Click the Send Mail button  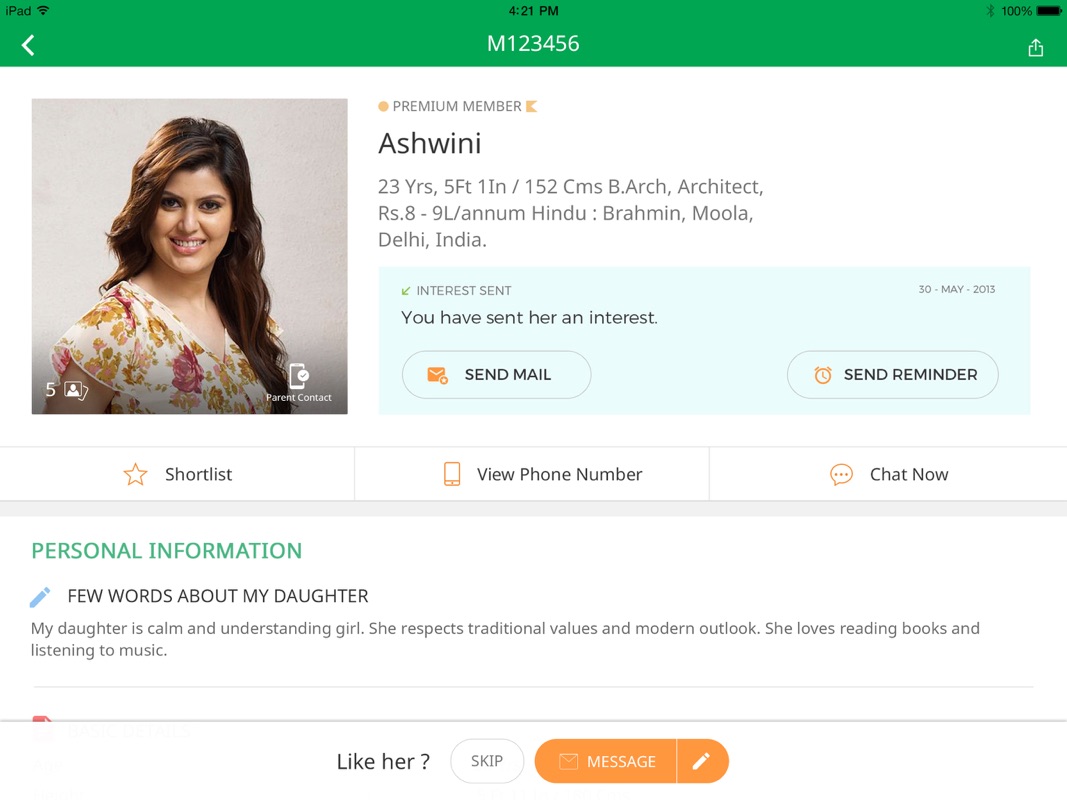[x=496, y=374]
